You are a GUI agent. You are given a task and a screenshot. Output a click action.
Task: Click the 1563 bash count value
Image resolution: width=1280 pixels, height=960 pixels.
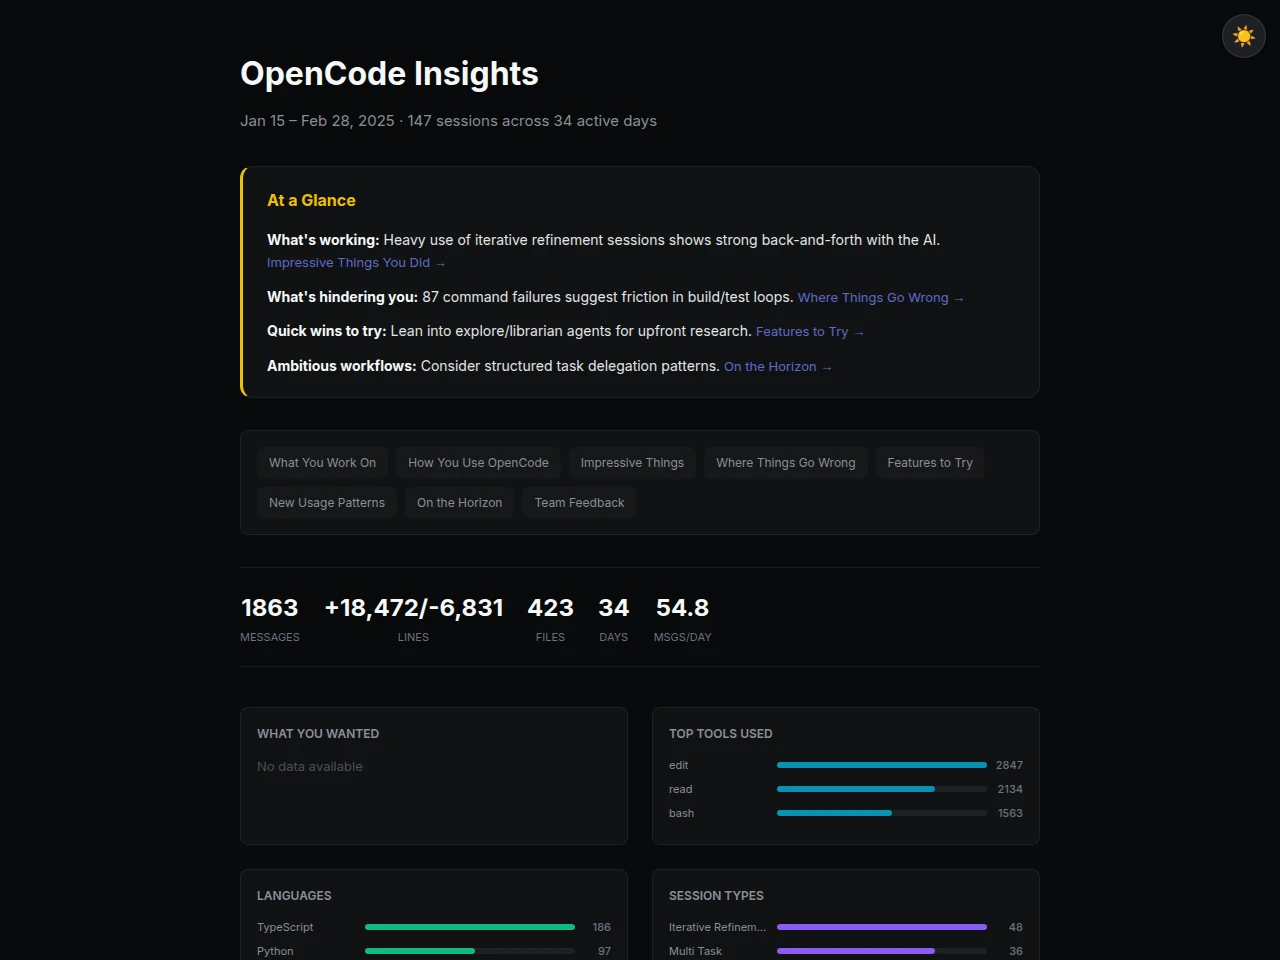[1010, 813]
